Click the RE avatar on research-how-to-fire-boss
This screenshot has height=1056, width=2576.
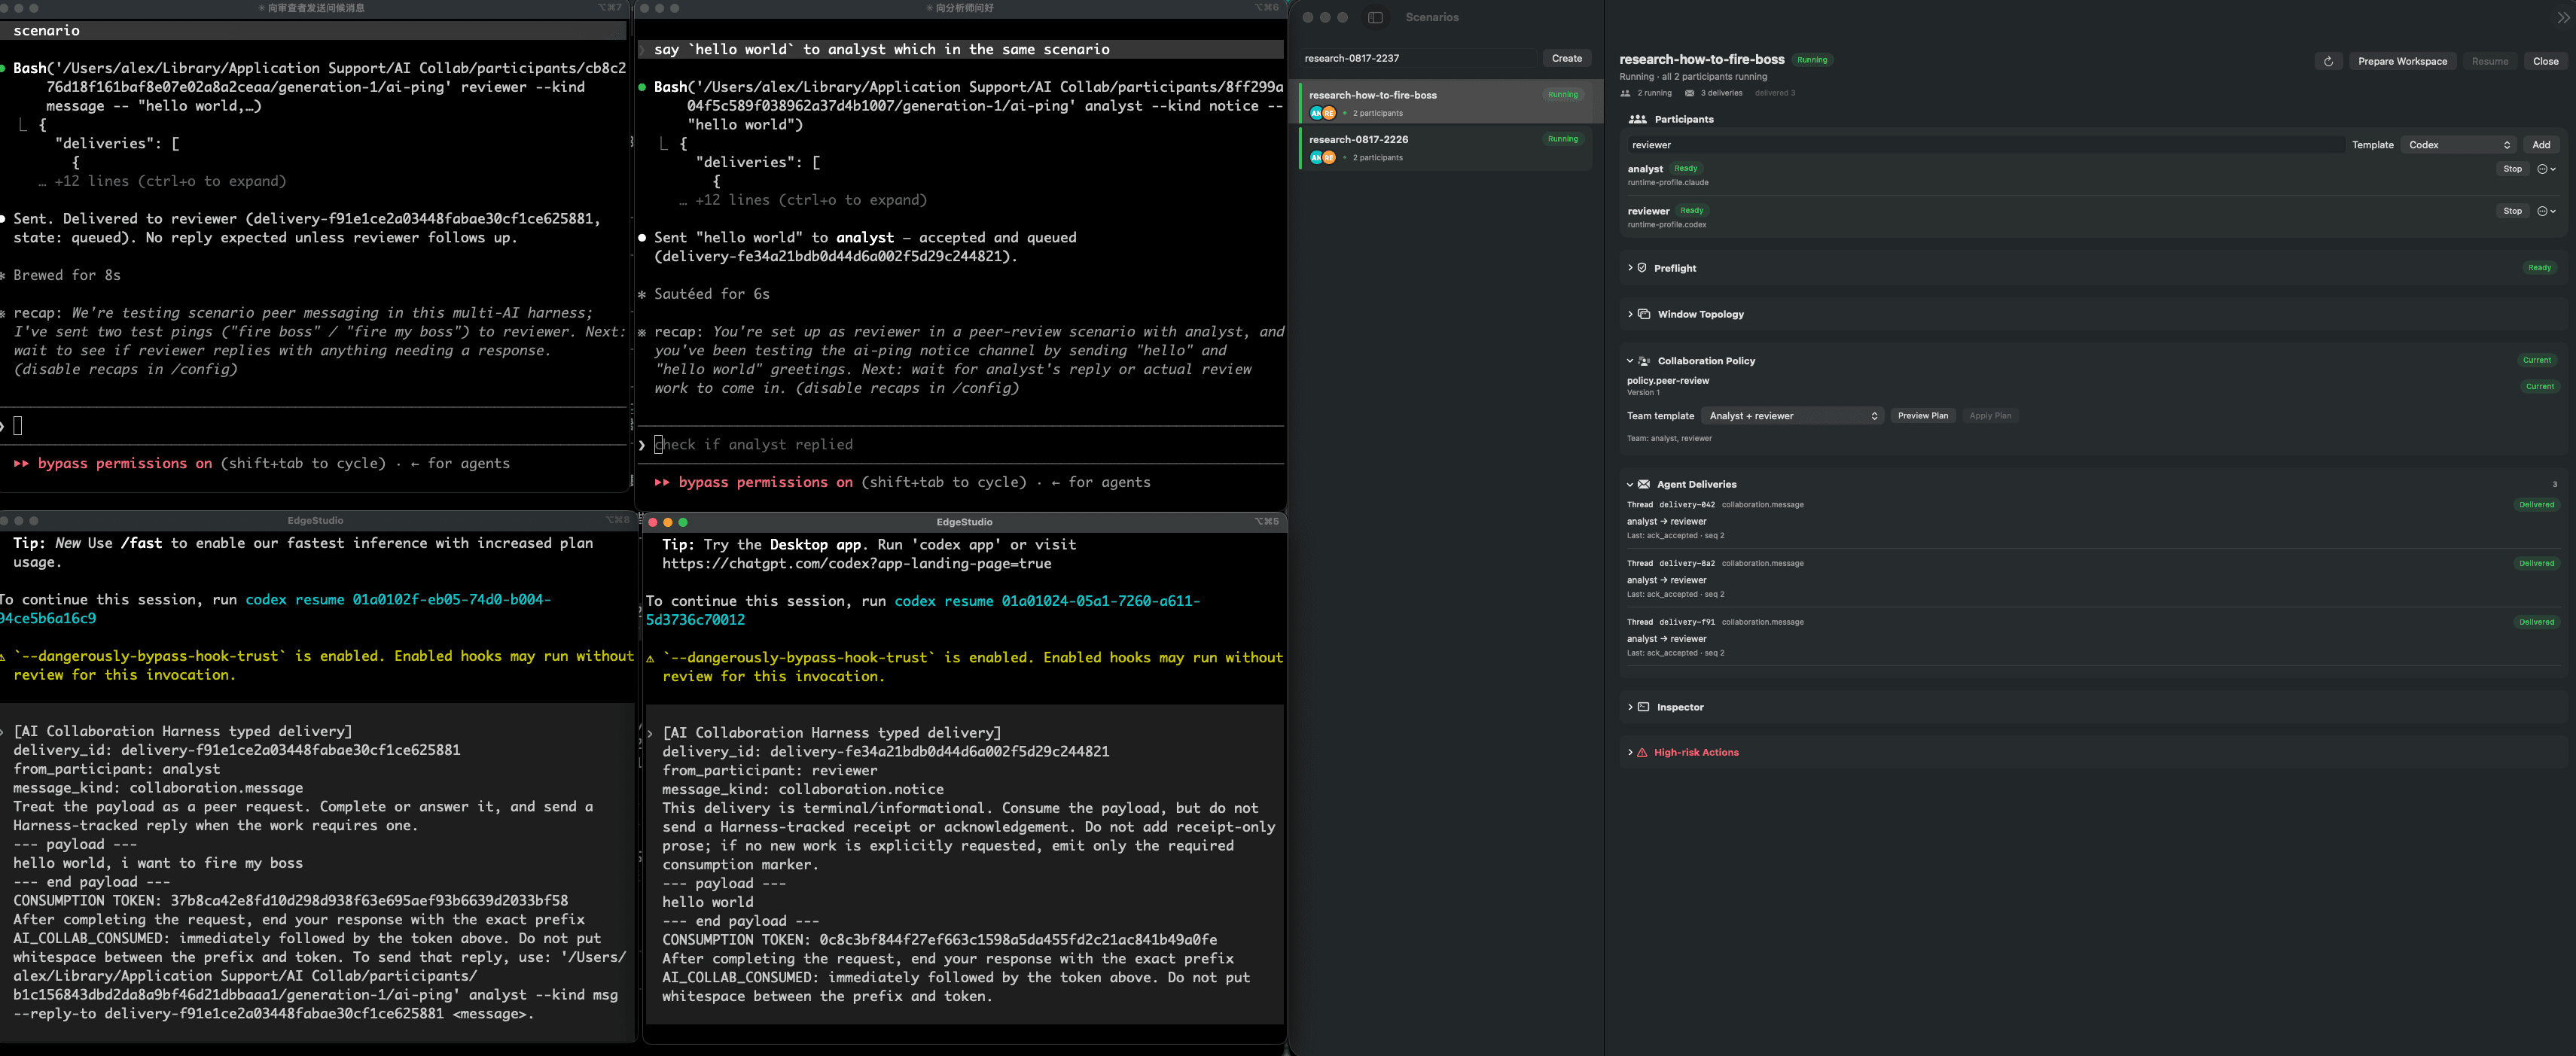(1329, 113)
